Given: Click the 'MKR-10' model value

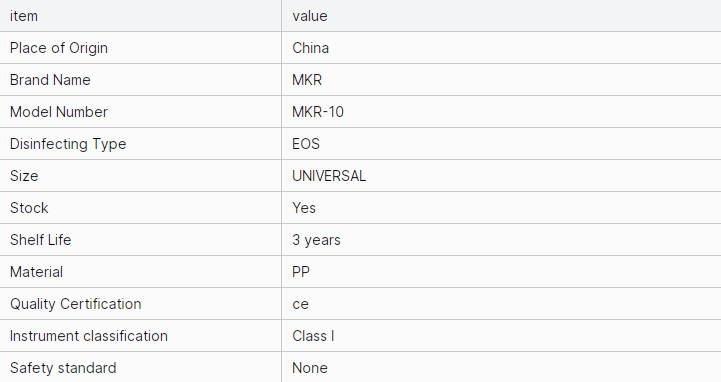Looking at the screenshot, I should [318, 112].
